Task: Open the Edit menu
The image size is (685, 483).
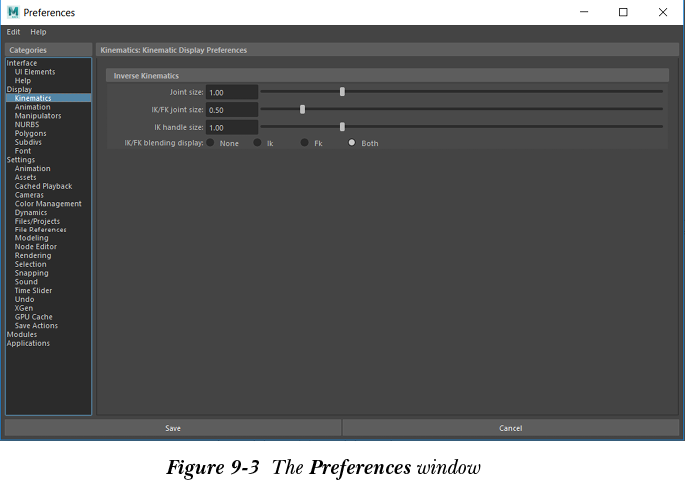Action: point(13,32)
